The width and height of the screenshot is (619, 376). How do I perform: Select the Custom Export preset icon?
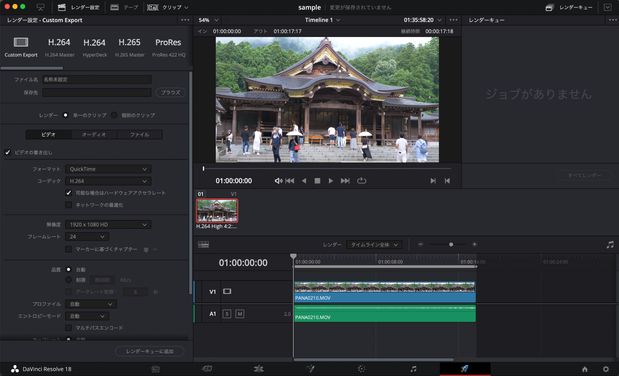click(x=21, y=42)
